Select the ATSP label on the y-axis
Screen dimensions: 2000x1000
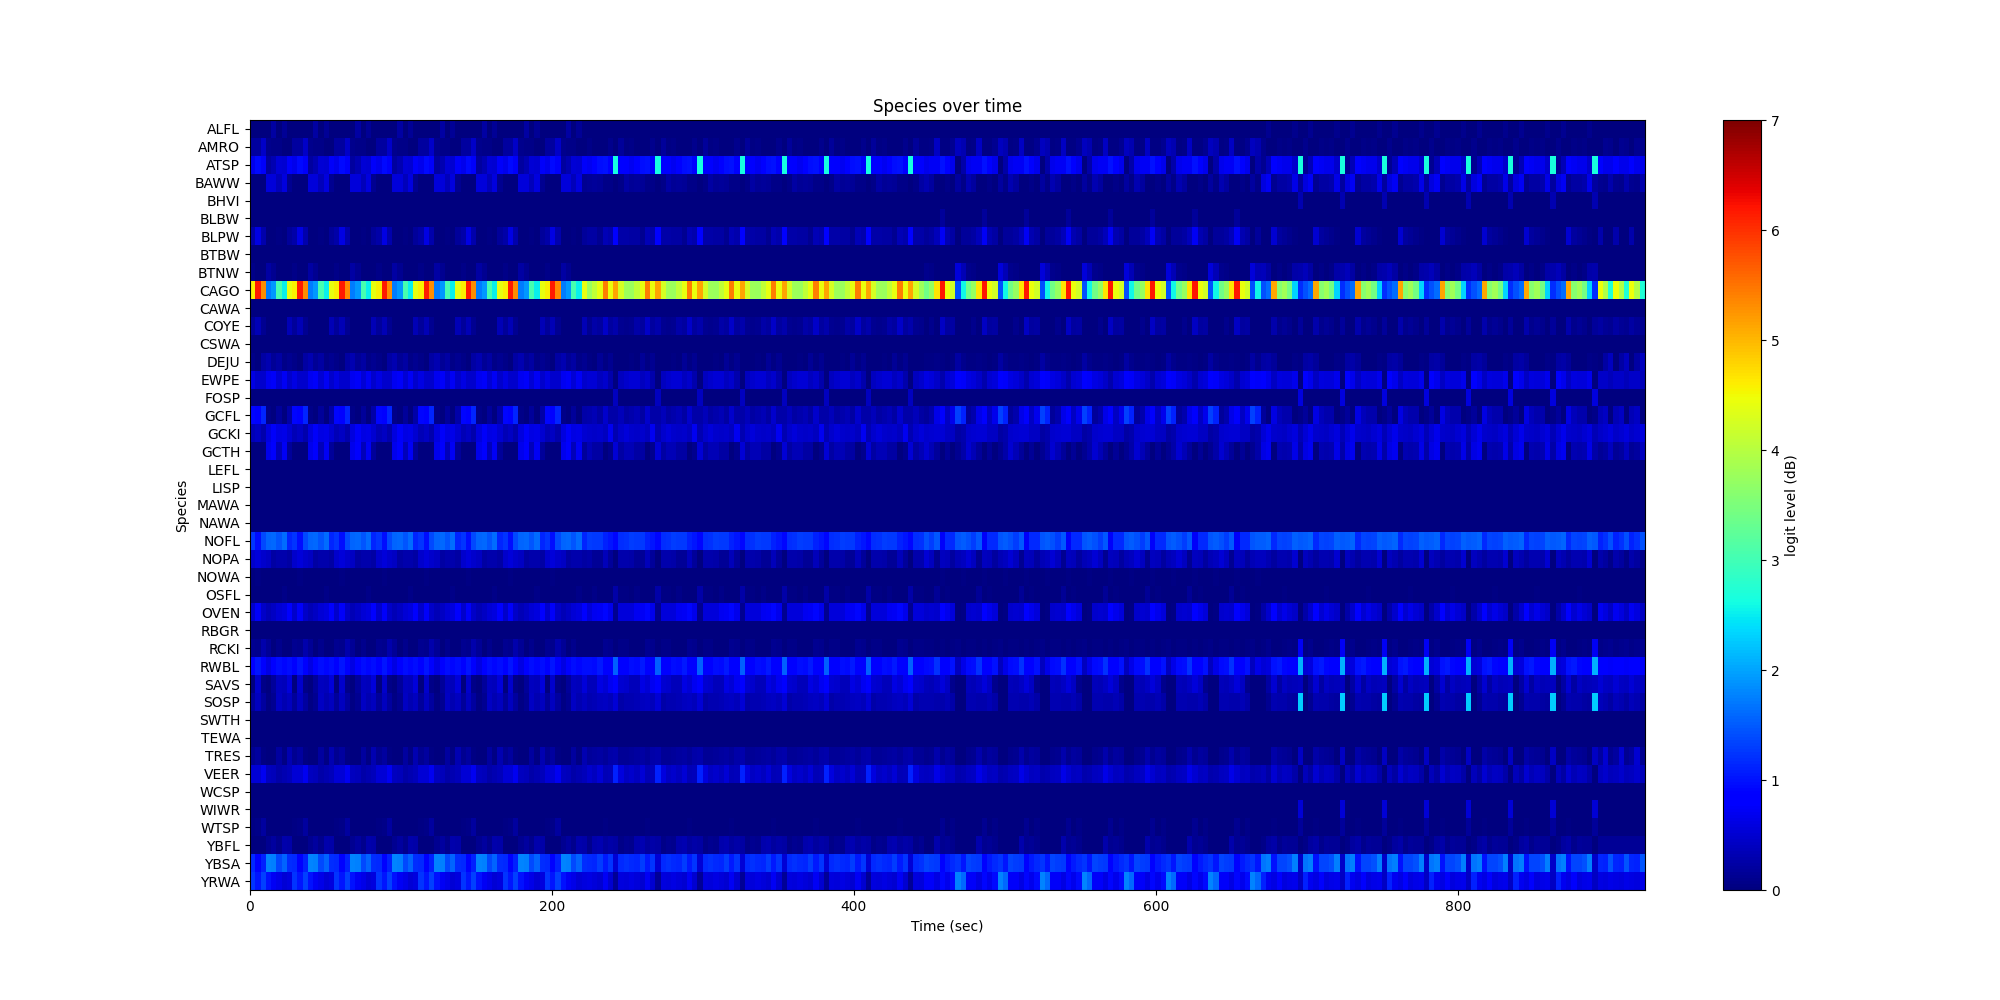pos(222,165)
